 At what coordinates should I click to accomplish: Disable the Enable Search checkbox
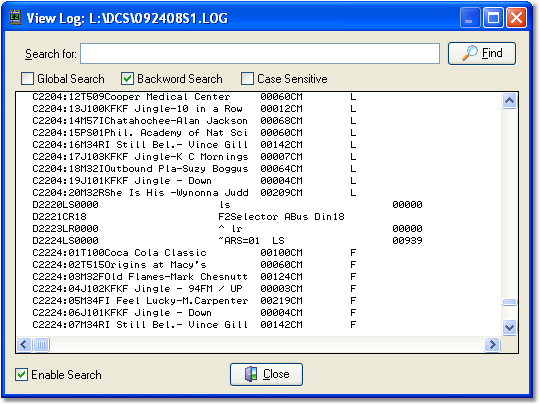point(21,374)
